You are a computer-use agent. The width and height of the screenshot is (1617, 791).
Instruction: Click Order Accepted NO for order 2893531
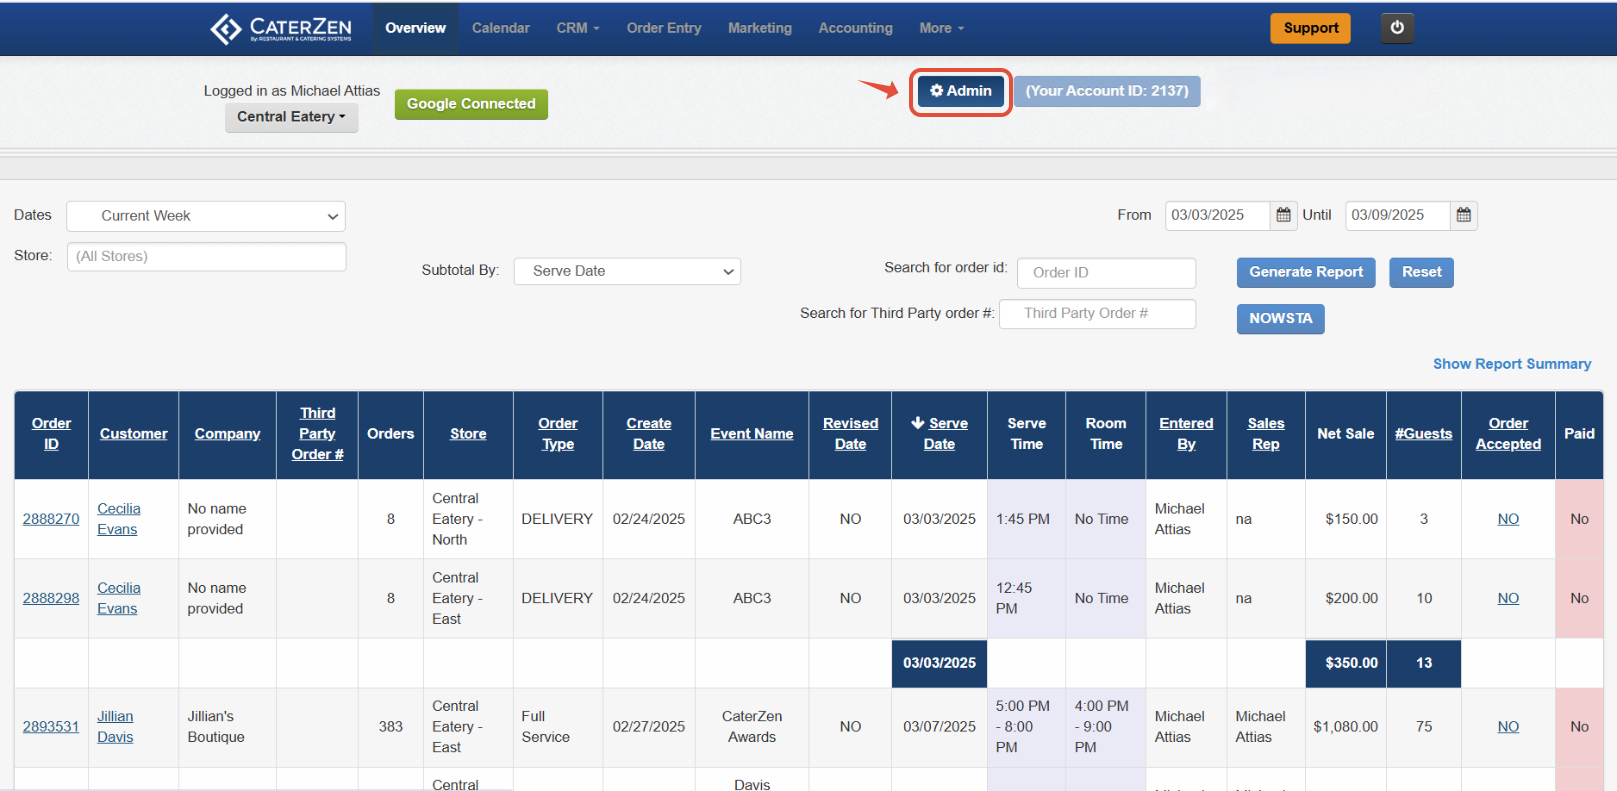[1508, 727]
